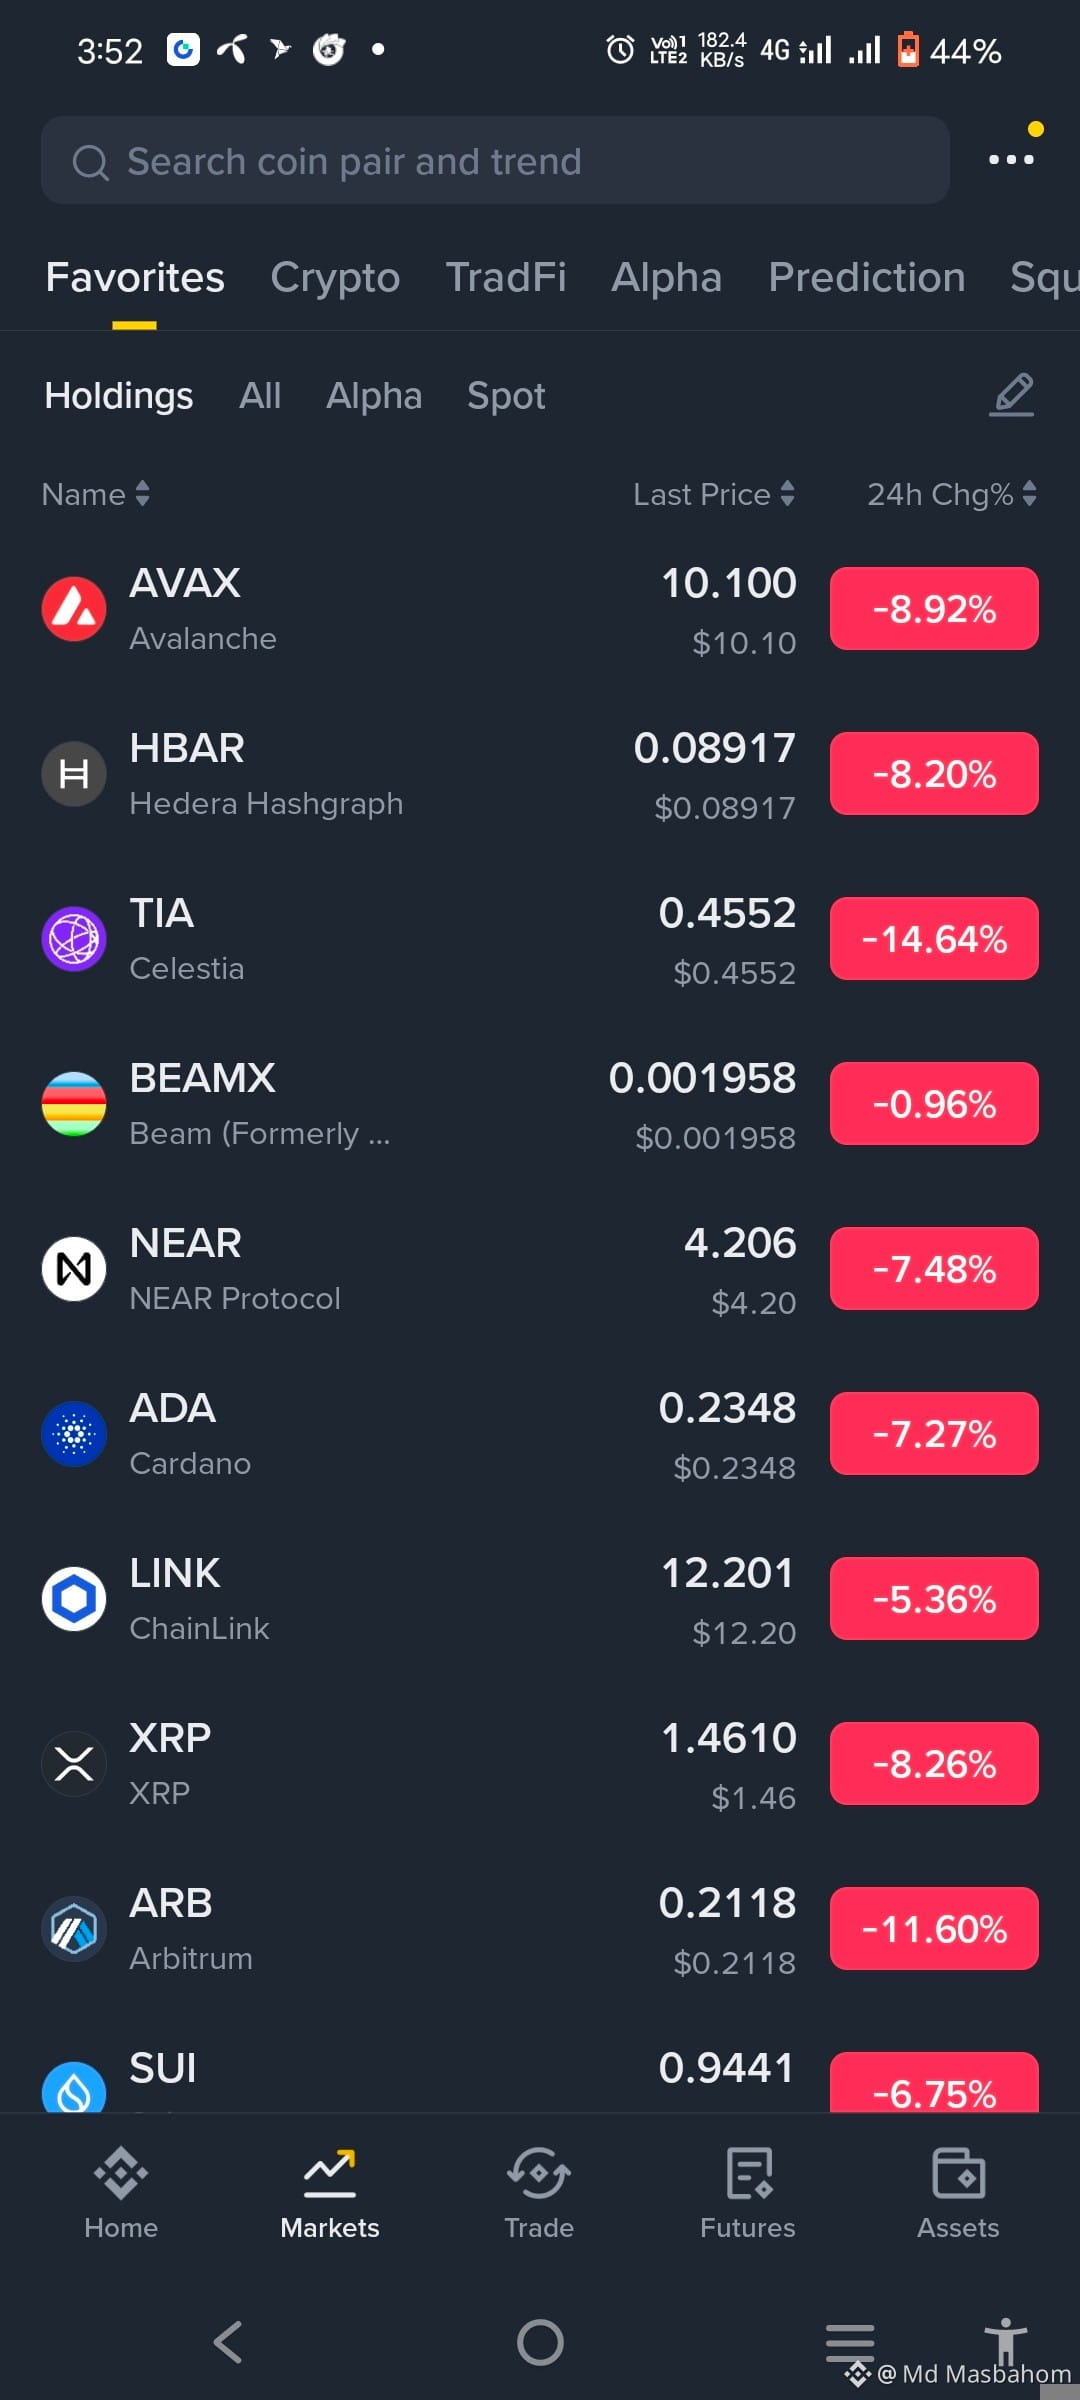Open the three-dot more options menu
The height and width of the screenshot is (2400, 1080).
pyautogui.click(x=1011, y=159)
